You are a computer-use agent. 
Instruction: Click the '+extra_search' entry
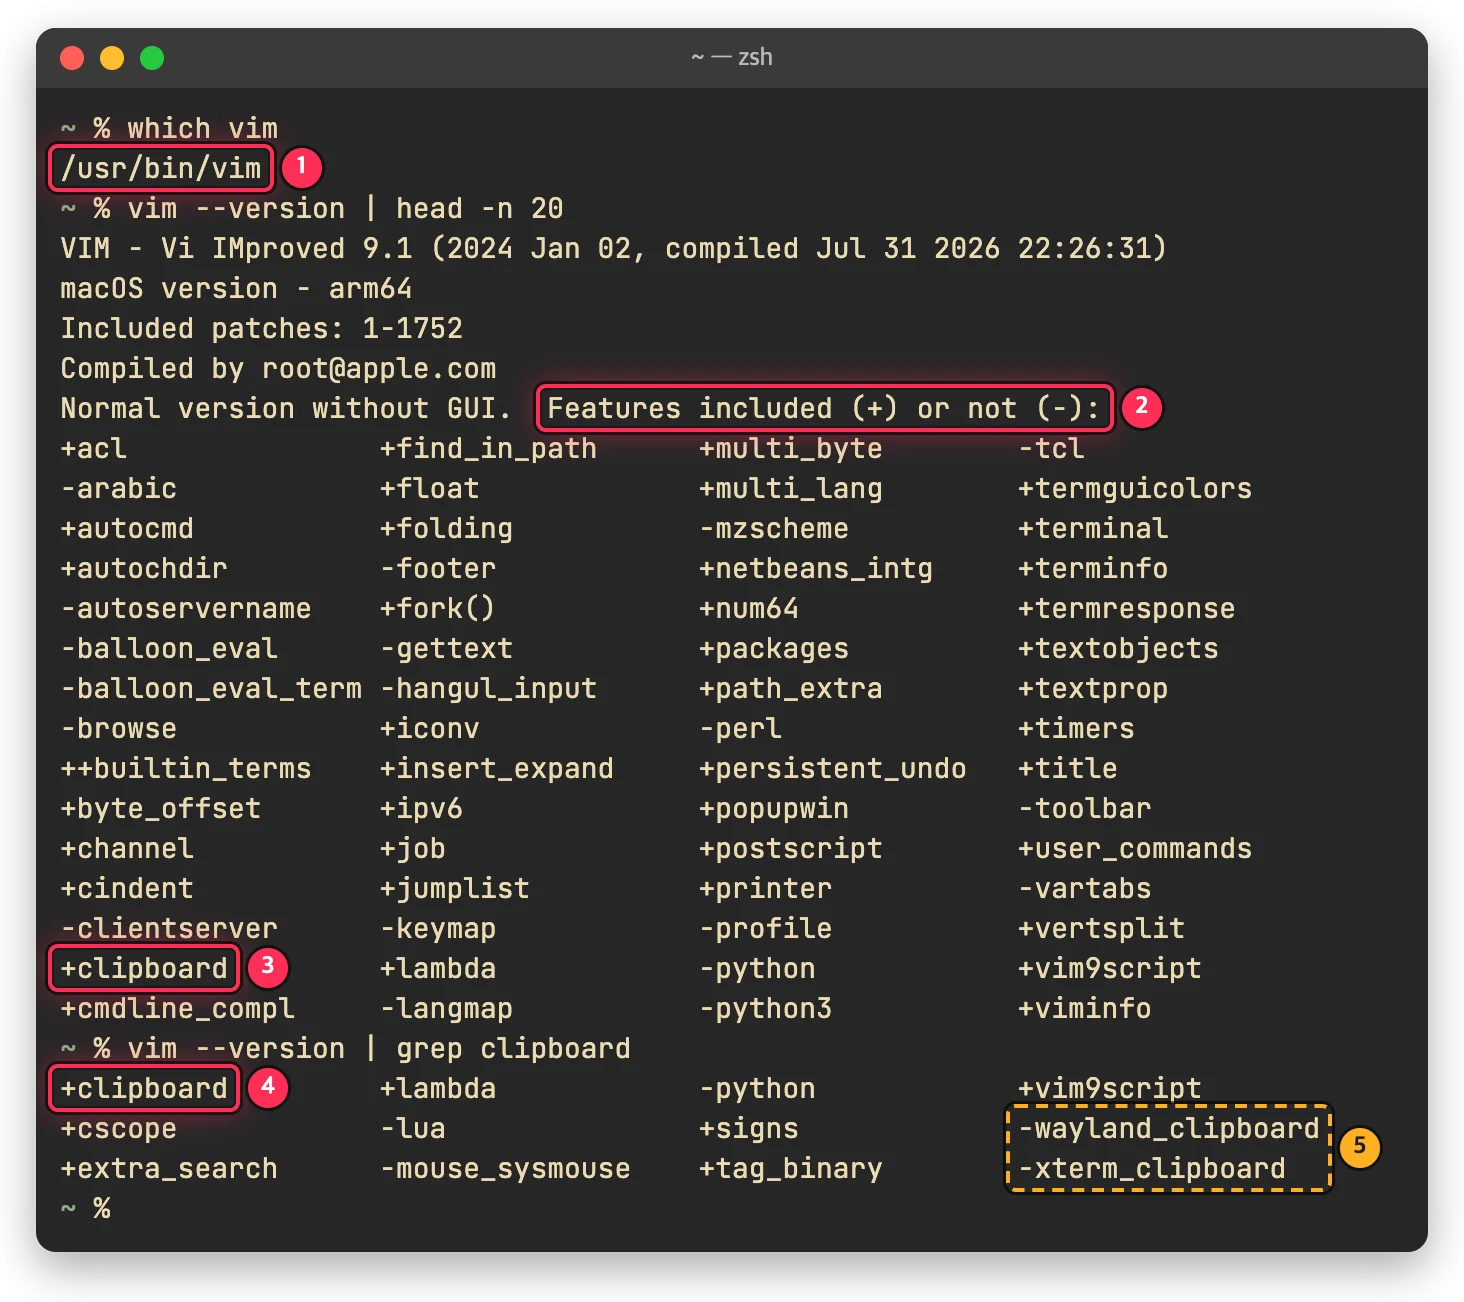[169, 1168]
